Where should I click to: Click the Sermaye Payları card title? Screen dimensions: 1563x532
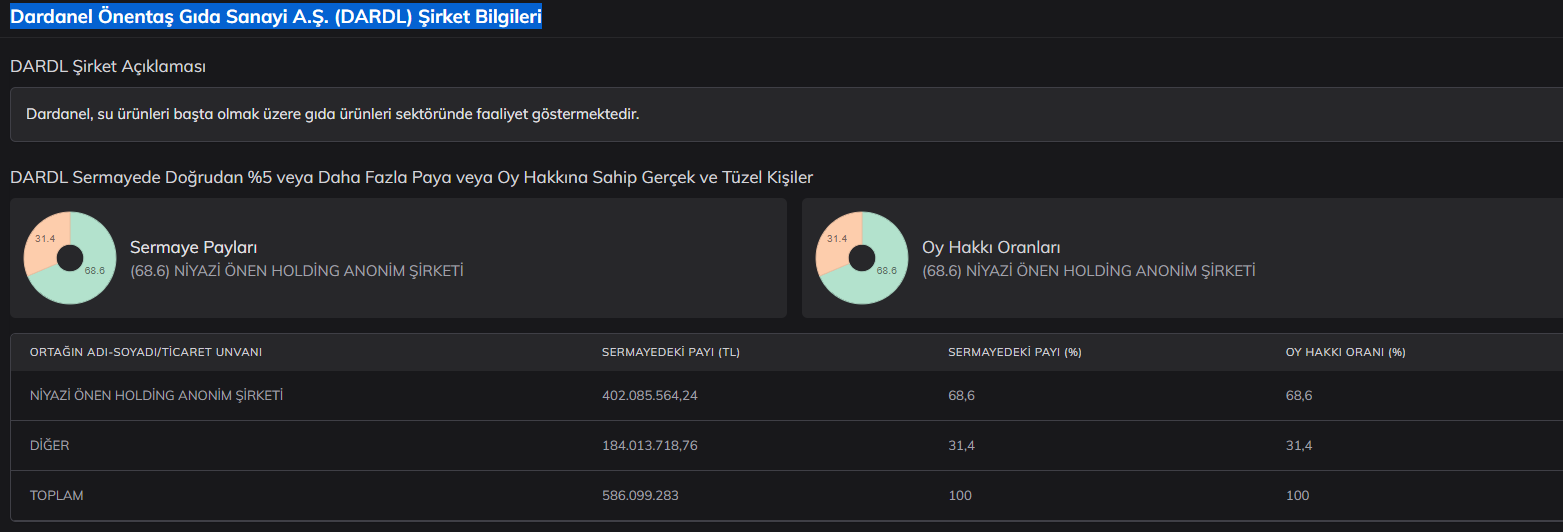(194, 247)
